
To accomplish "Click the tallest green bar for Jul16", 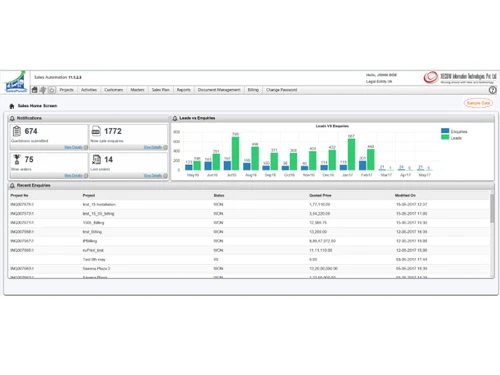I will click(236, 154).
